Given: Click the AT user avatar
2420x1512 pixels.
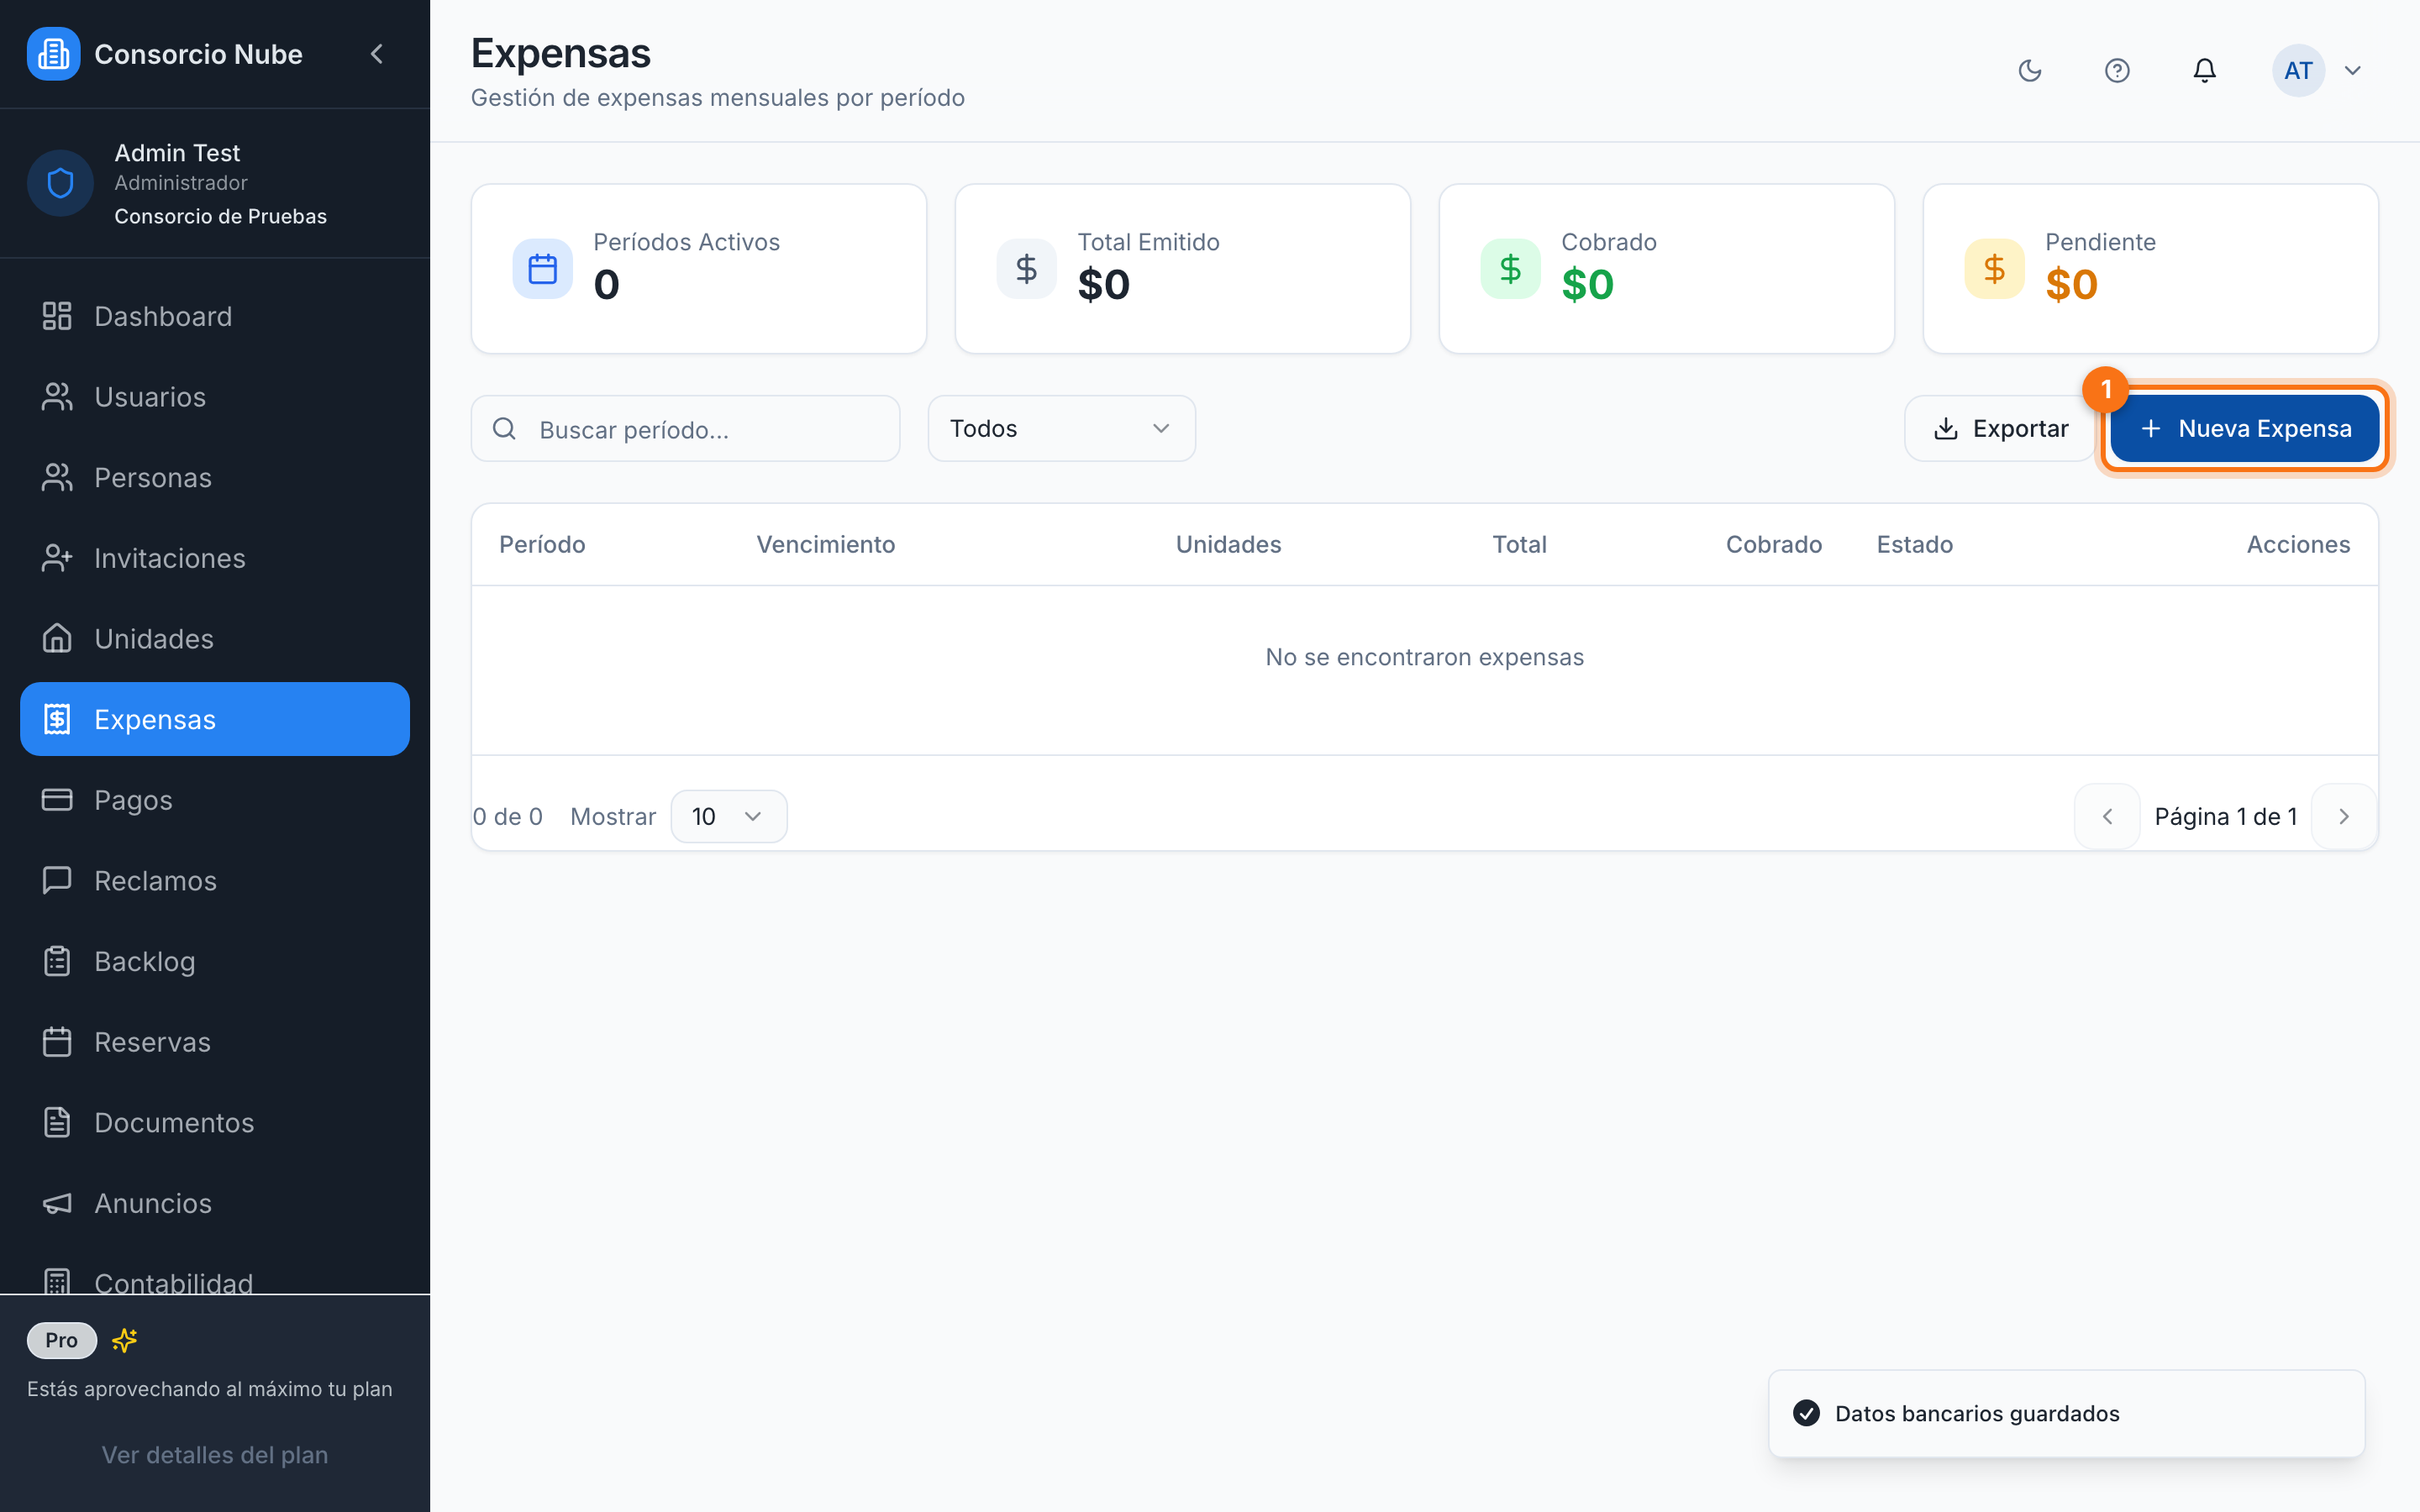Looking at the screenshot, I should tap(2298, 70).
